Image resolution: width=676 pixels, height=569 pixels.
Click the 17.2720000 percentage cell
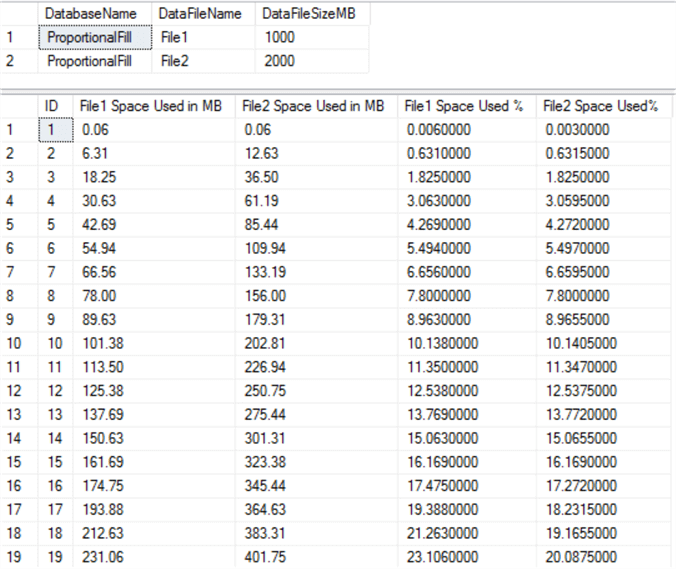click(x=604, y=486)
